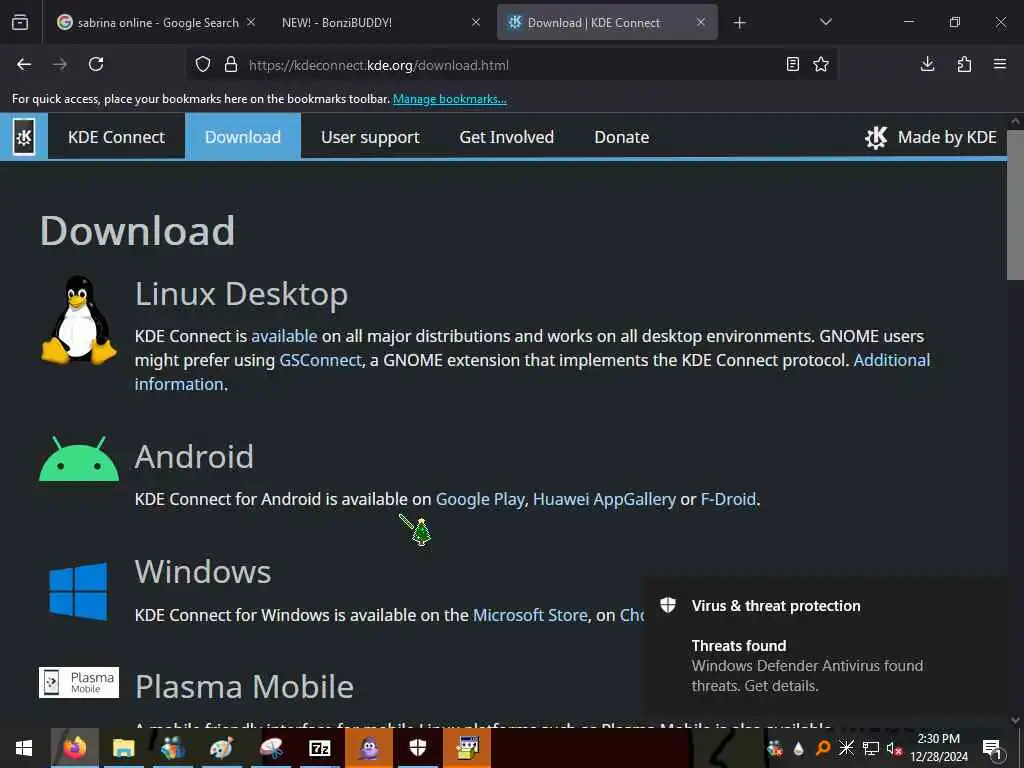Open the F-Droid link

(x=728, y=500)
